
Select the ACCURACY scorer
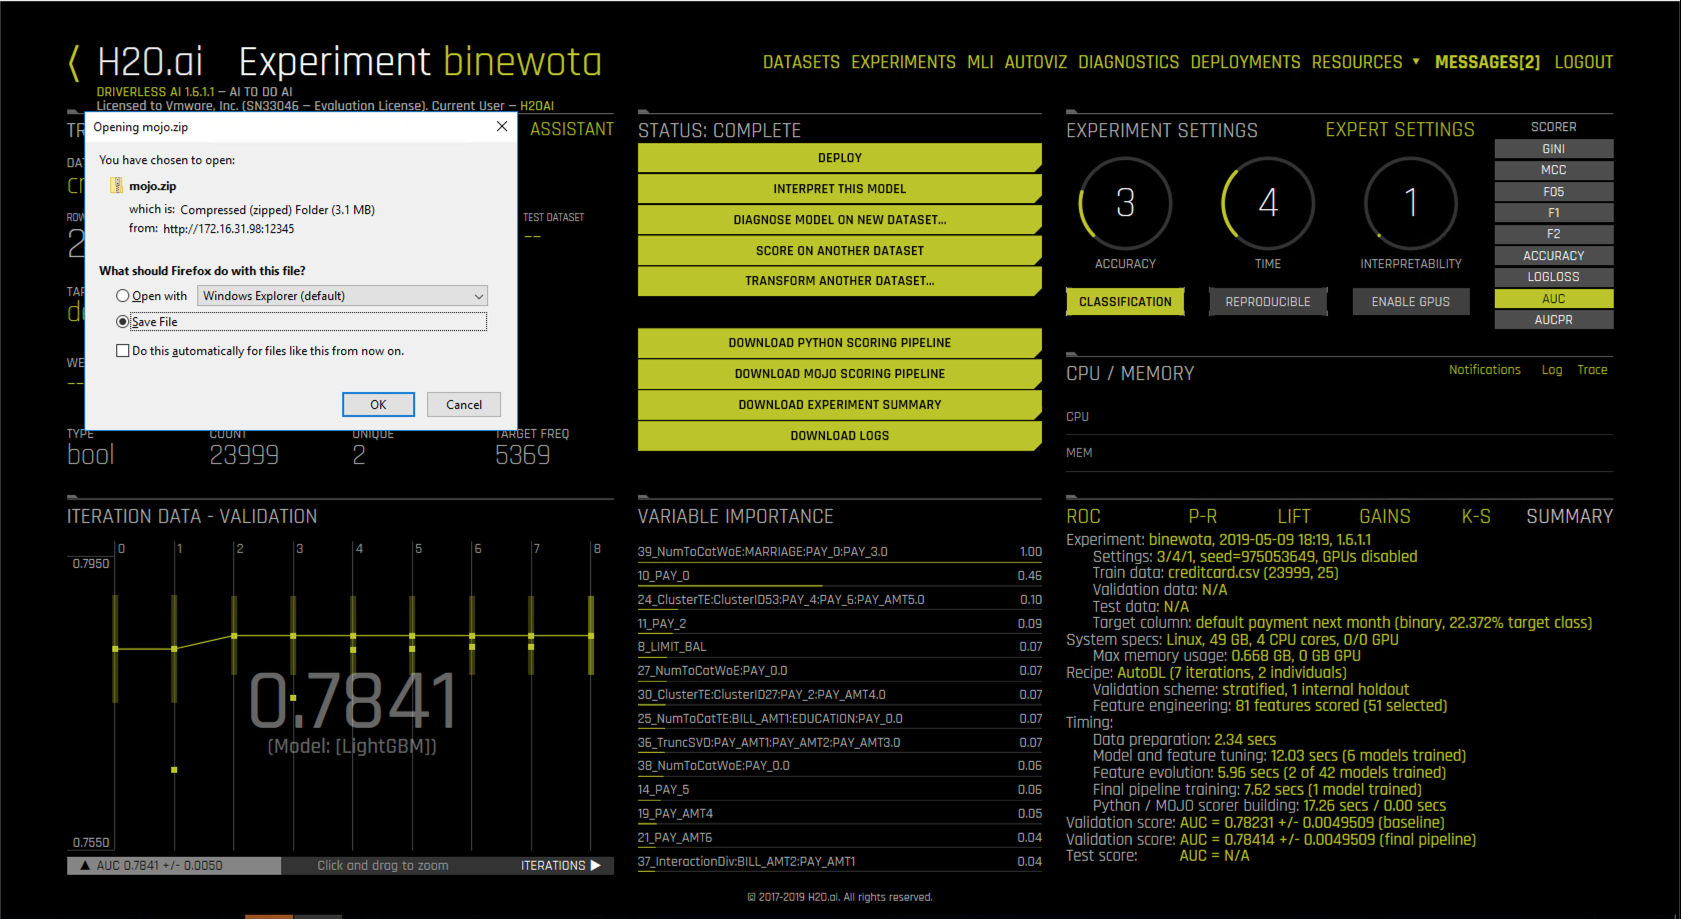pyautogui.click(x=1554, y=256)
